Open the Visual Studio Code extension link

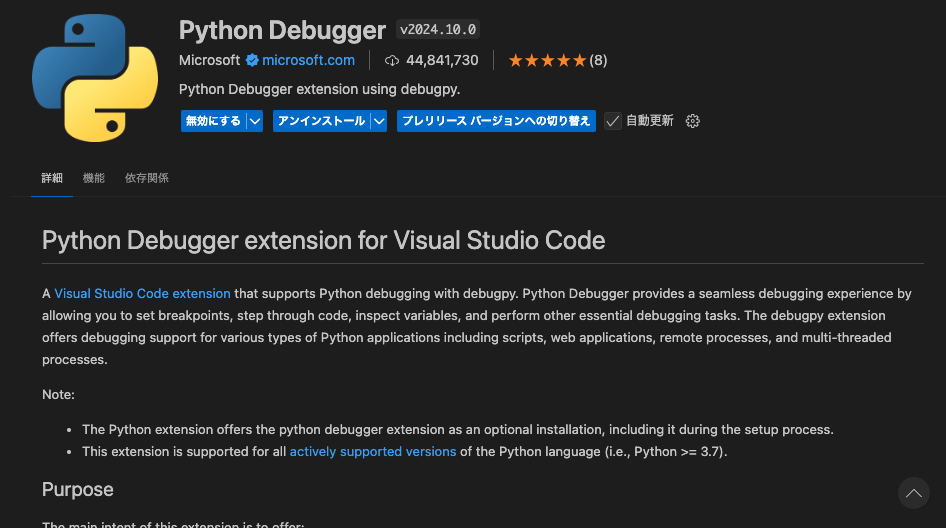click(142, 293)
